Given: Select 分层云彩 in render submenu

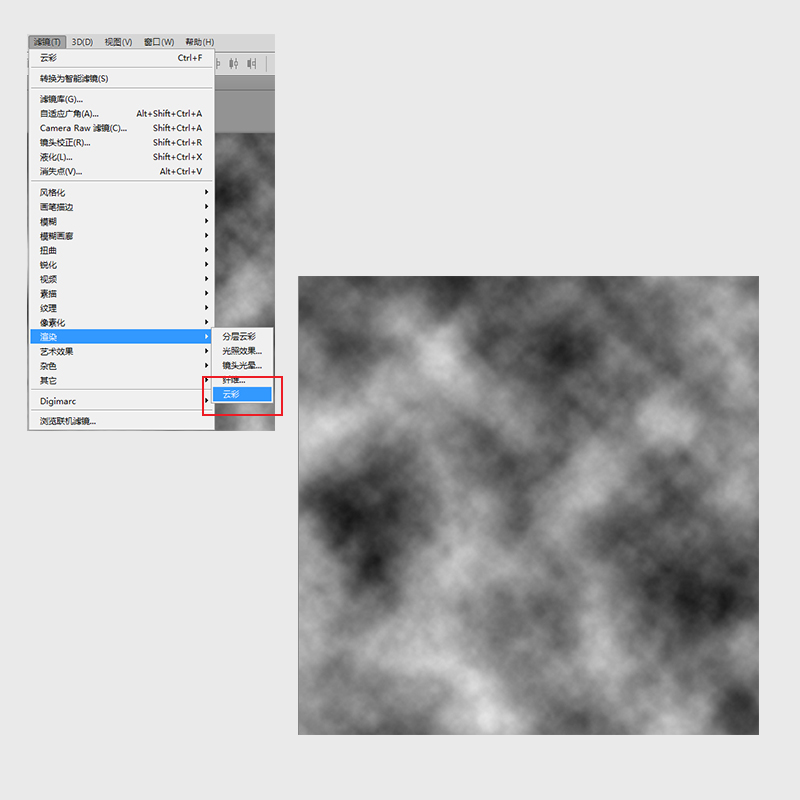Looking at the screenshot, I should coord(242,337).
